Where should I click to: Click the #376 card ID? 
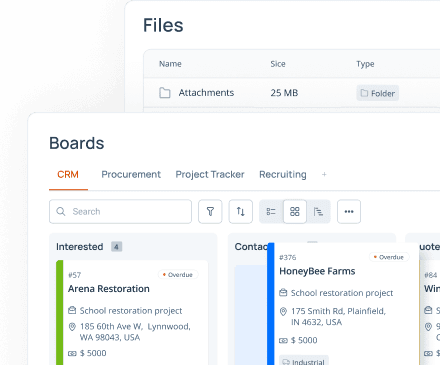pos(287,257)
